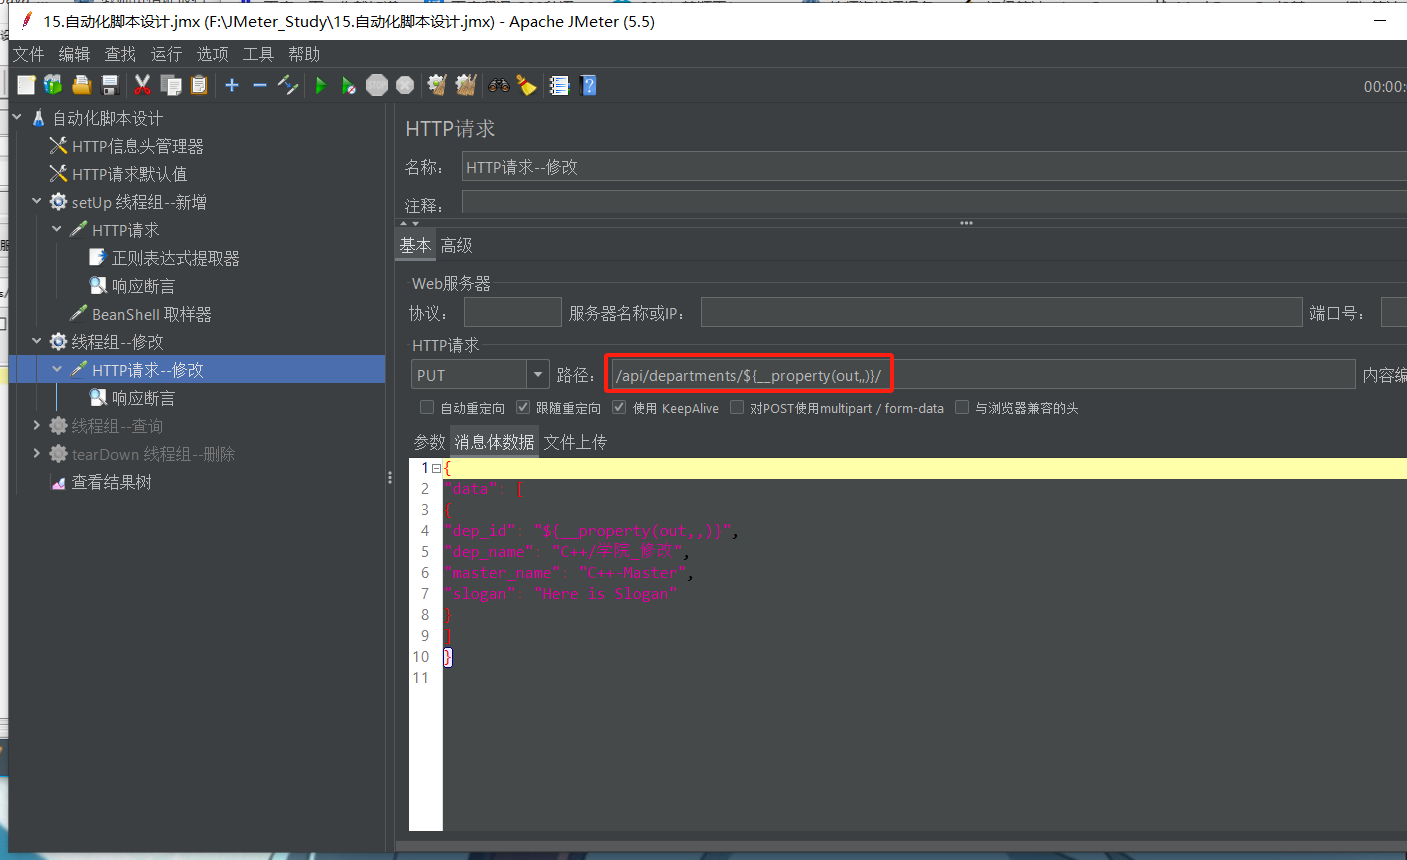Click the 协议 protocol input field
Viewport: 1407px width, 860px height.
coord(512,313)
